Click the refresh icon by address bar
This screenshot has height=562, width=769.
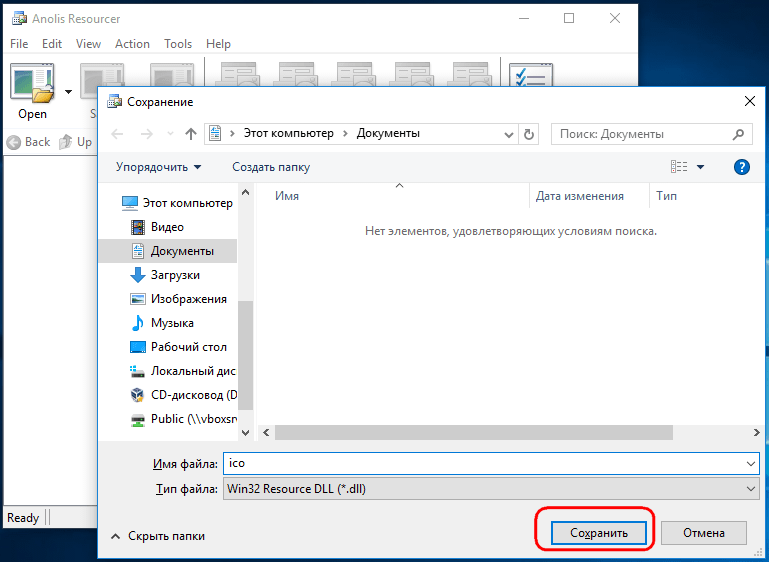pos(529,134)
